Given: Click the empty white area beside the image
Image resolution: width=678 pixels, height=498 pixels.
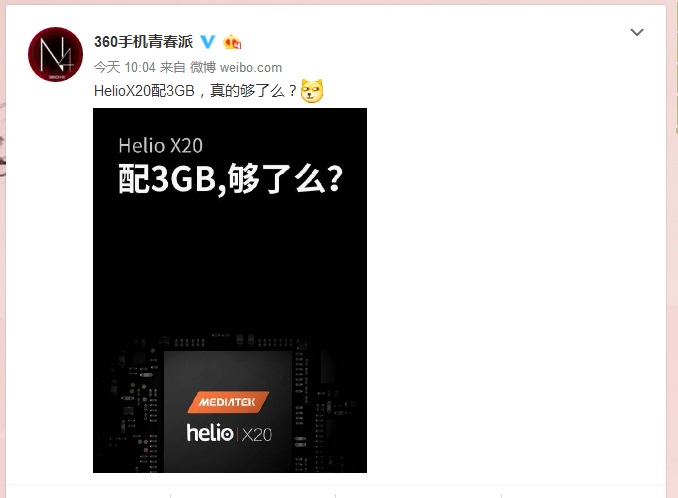Looking at the screenshot, I should tap(515, 290).
